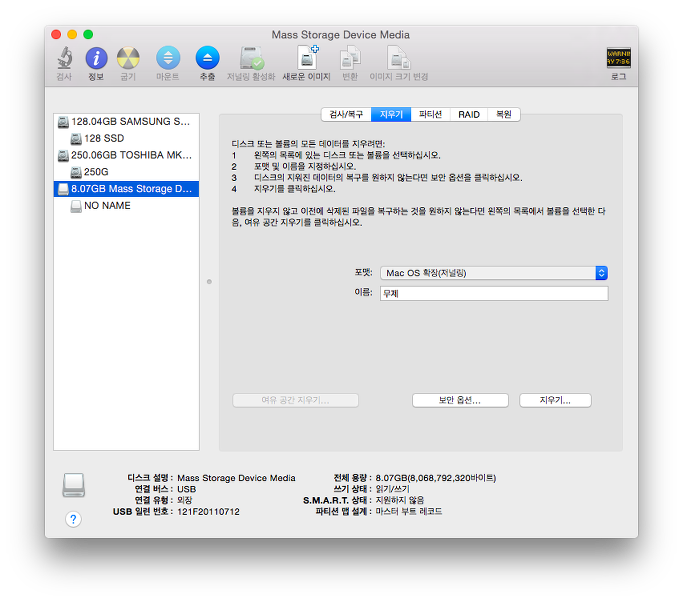Click the yellow minimize window button
Image resolution: width=683 pixels, height=602 pixels.
(x=72, y=34)
